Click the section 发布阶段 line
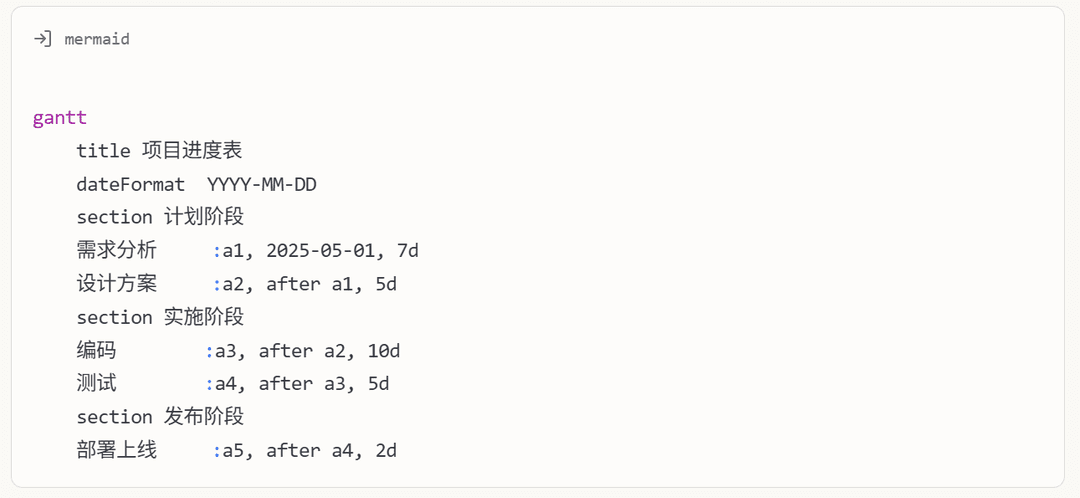 pyautogui.click(x=160, y=417)
